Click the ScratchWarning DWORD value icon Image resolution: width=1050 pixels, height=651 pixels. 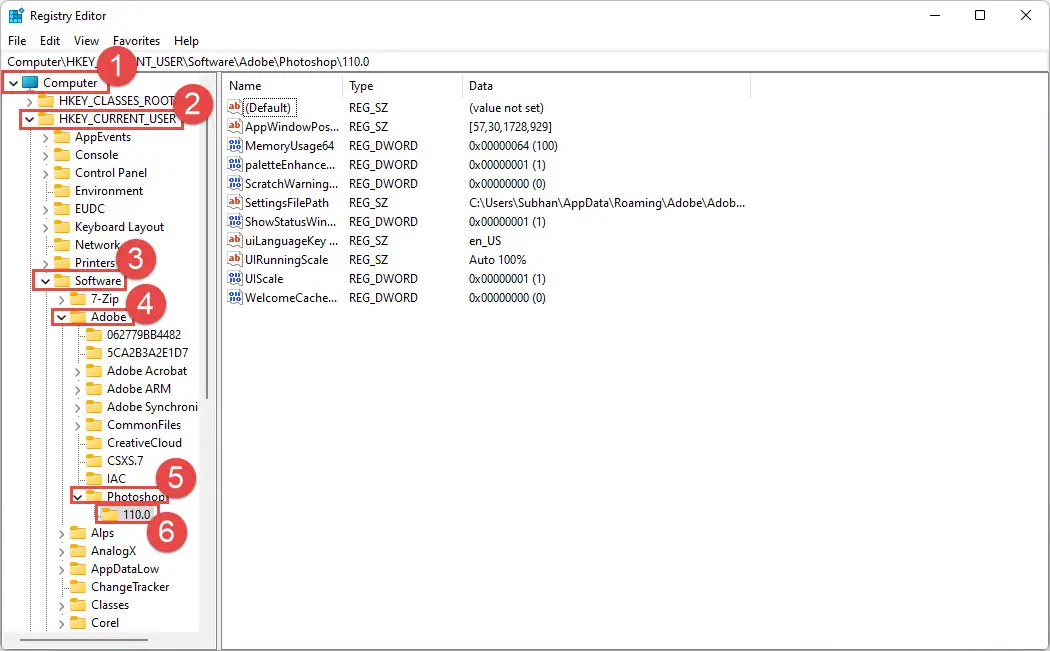tap(234, 183)
